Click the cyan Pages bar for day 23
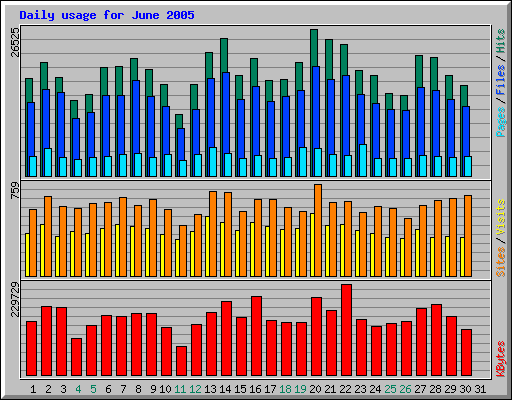 point(363,160)
